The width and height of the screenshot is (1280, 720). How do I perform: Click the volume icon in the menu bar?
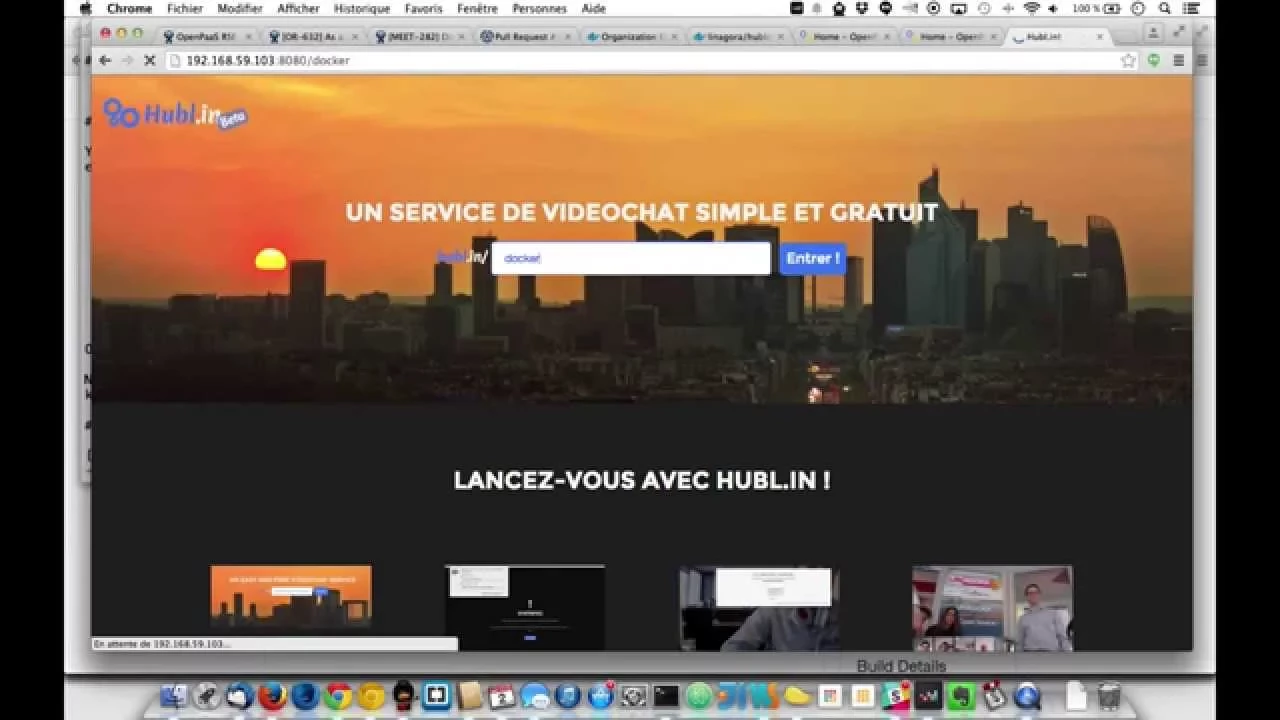point(1053,8)
